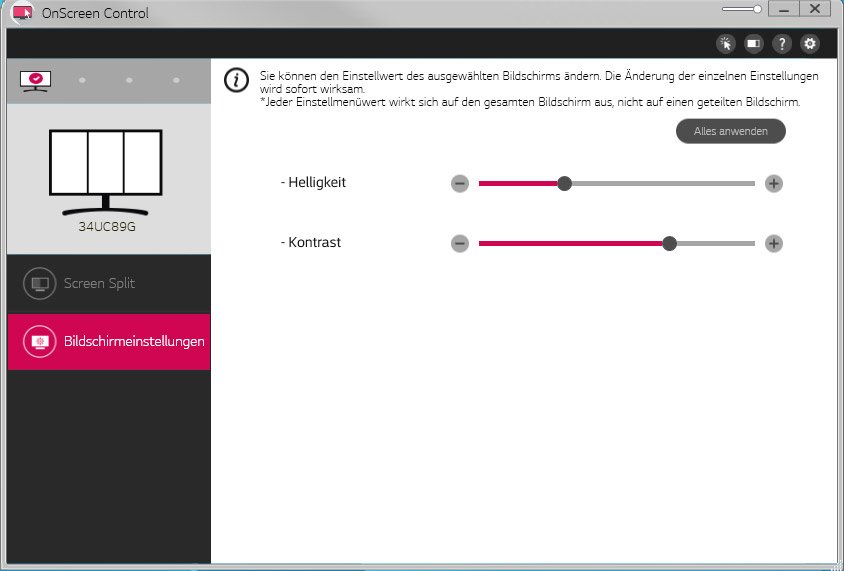Open settings with the gear icon

pos(810,43)
